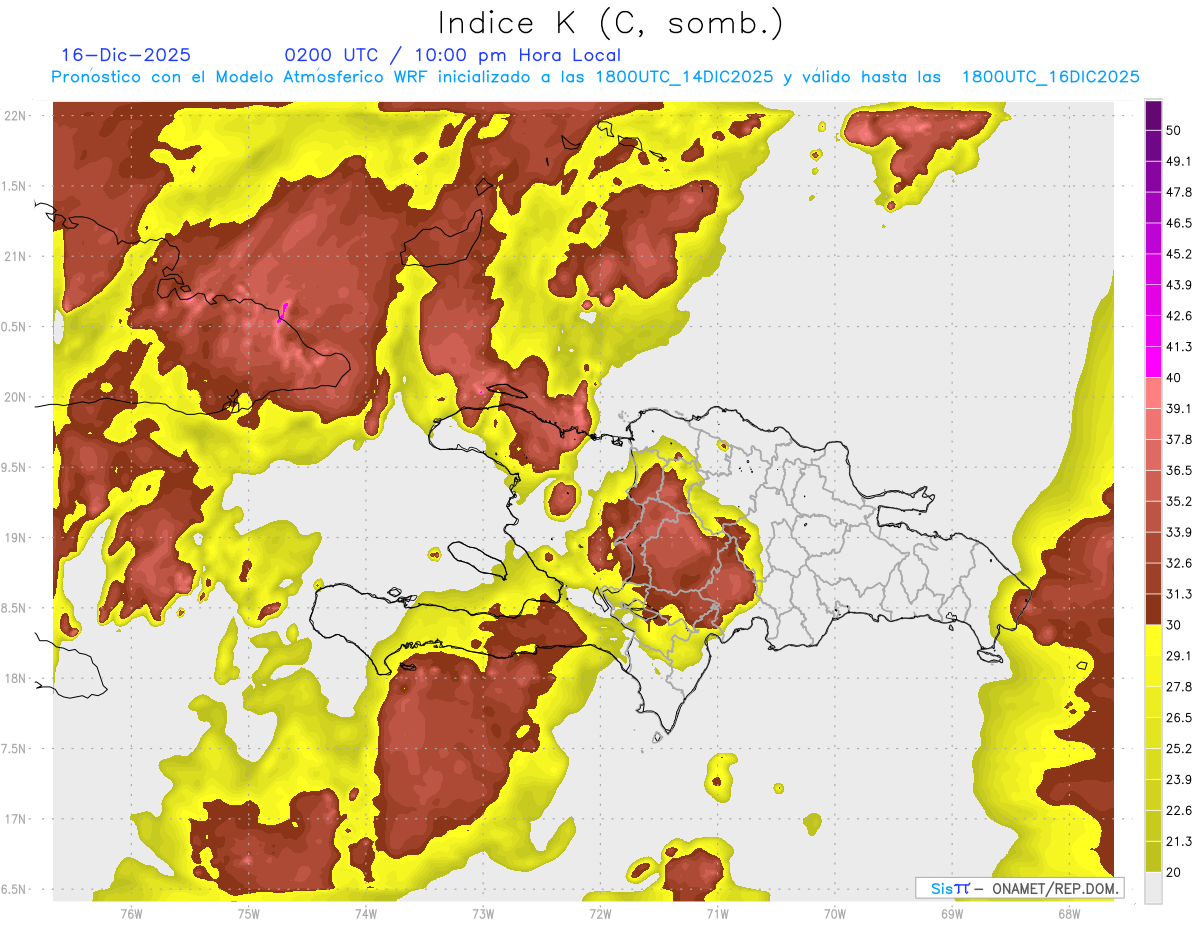
Task: Click the '75W' longitude label
Action: pos(249,914)
